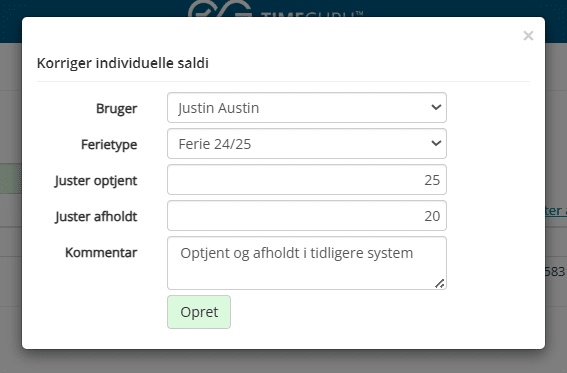Click the TimeGuru logo in header
The image size is (567, 373).
[275, 9]
